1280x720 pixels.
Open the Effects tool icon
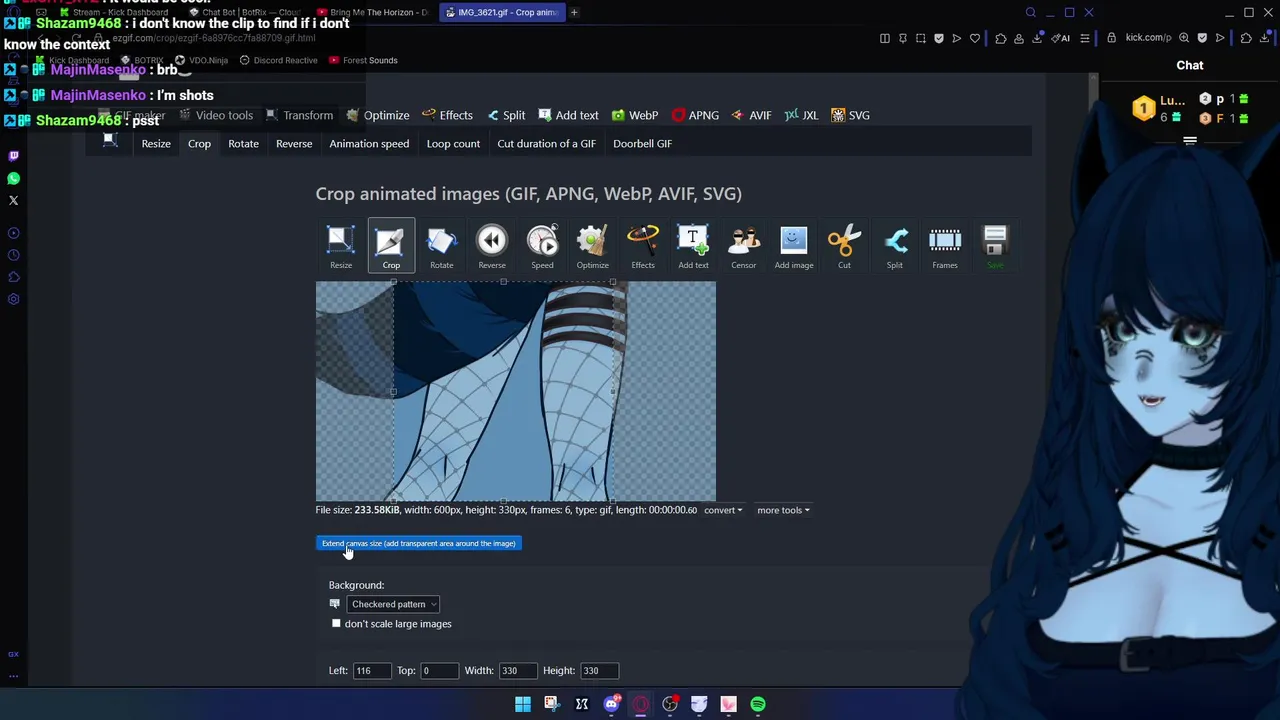(x=643, y=246)
